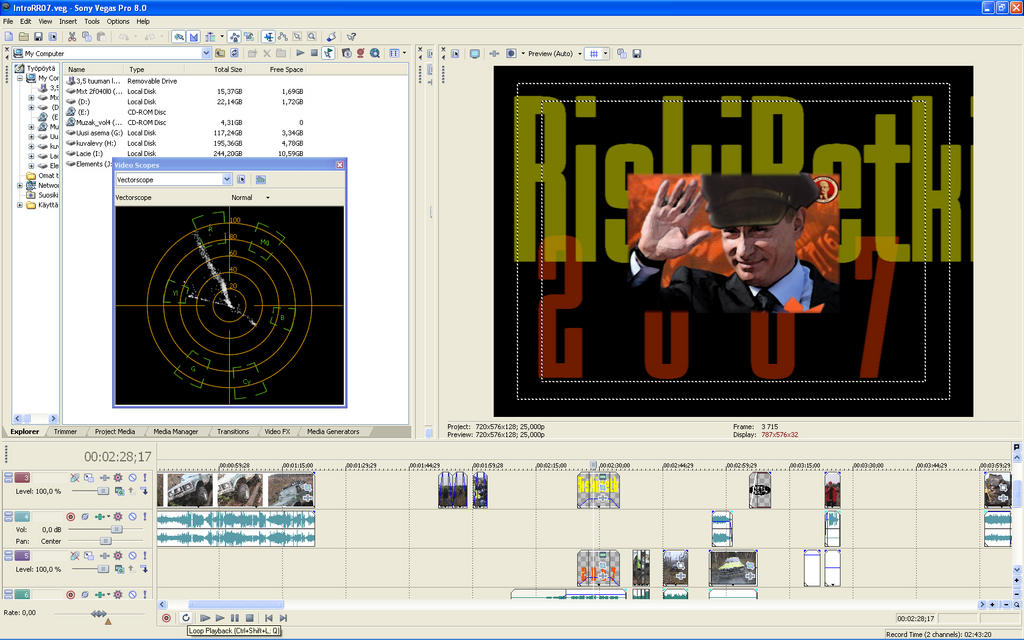
Task: Solo audio track 4
Action: coord(145,516)
